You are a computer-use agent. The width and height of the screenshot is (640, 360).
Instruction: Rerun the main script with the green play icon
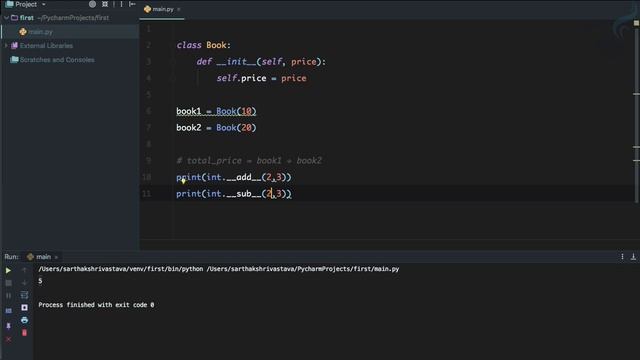pos(8,270)
